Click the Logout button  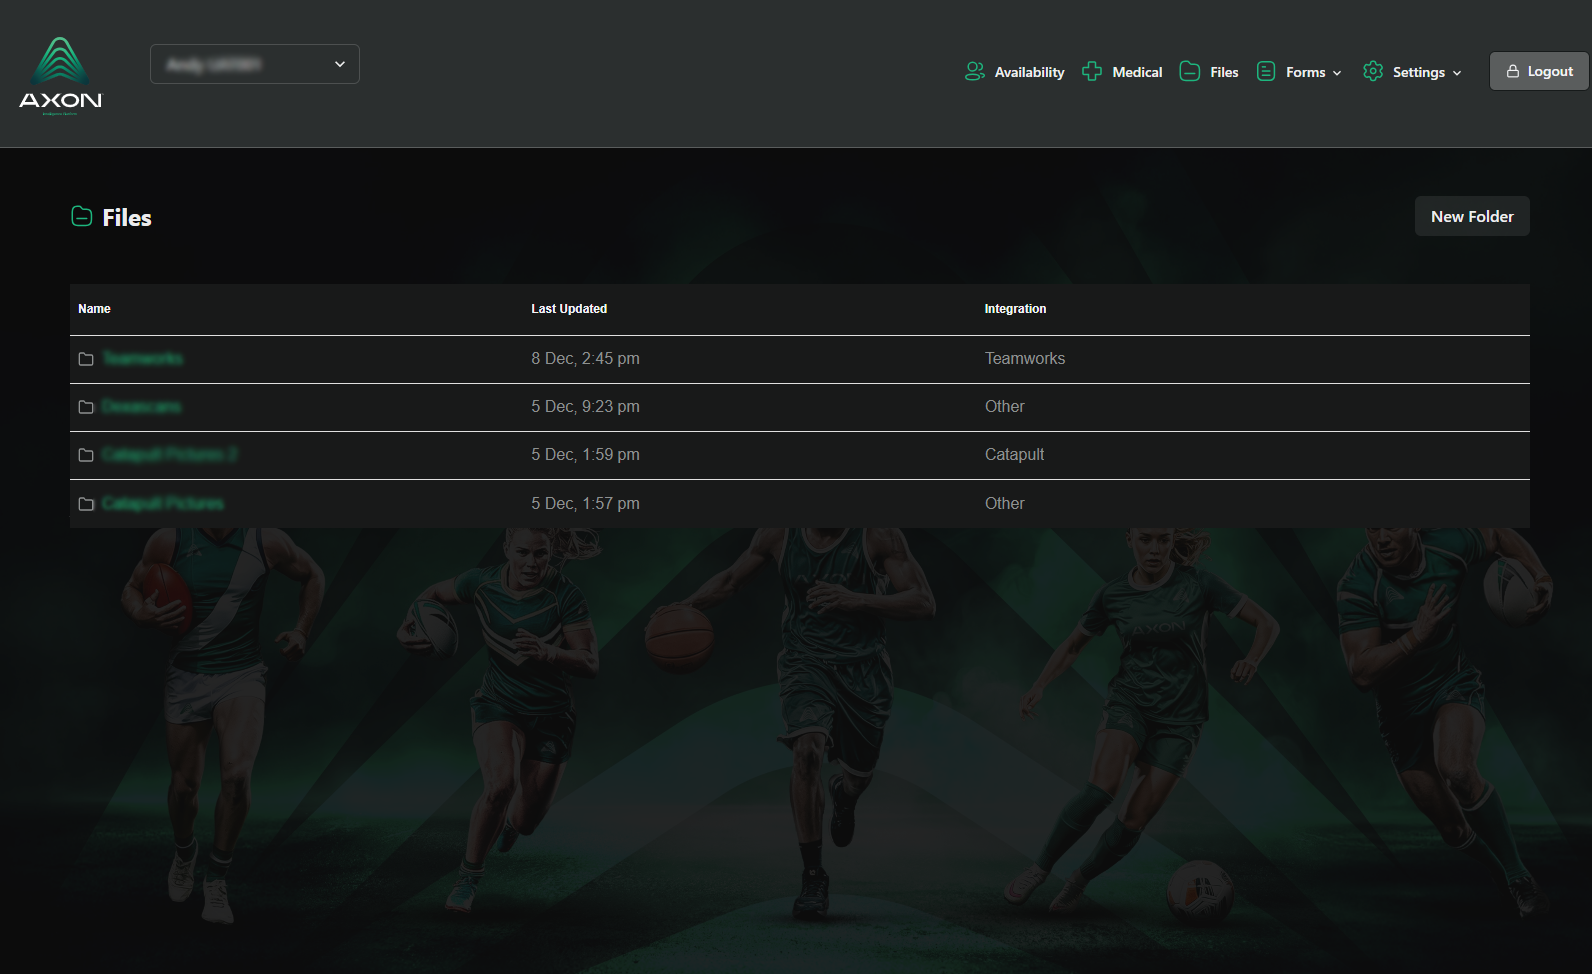[x=1539, y=71]
